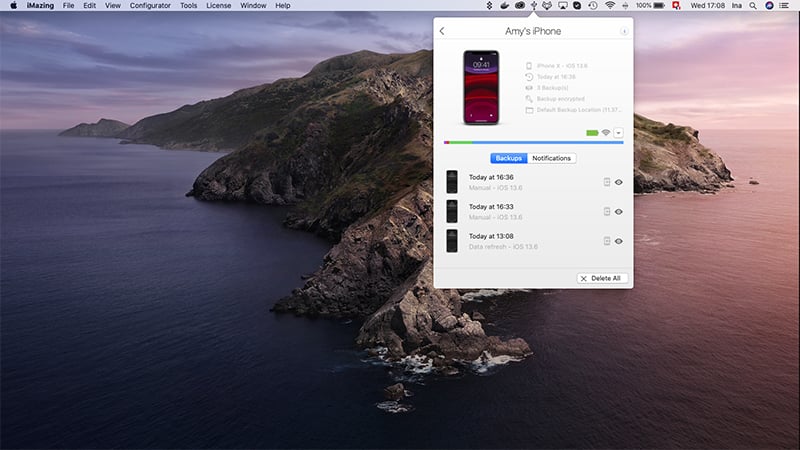This screenshot has height=450, width=800.
Task: Open the Notification Center list icon
Action: coord(784,6)
